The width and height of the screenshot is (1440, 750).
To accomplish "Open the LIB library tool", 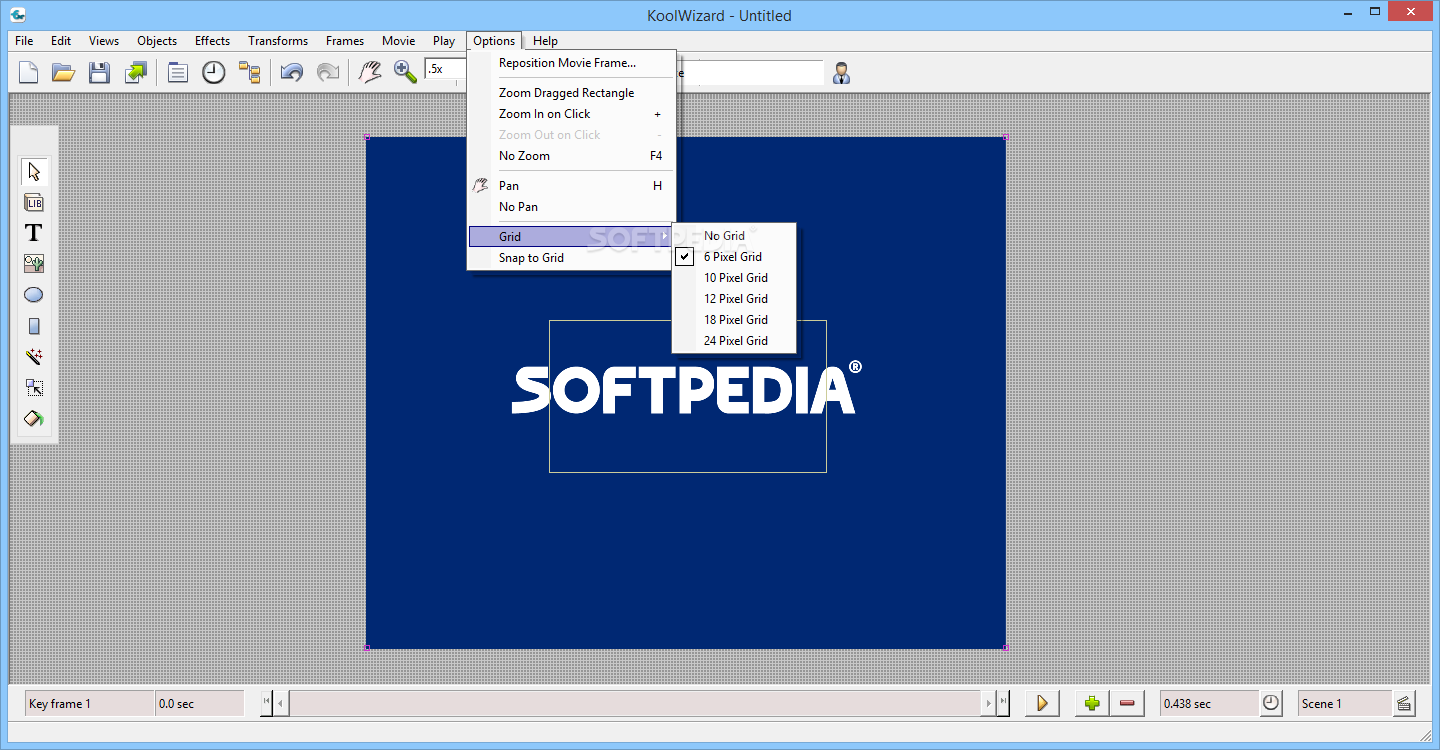I will tap(34, 202).
